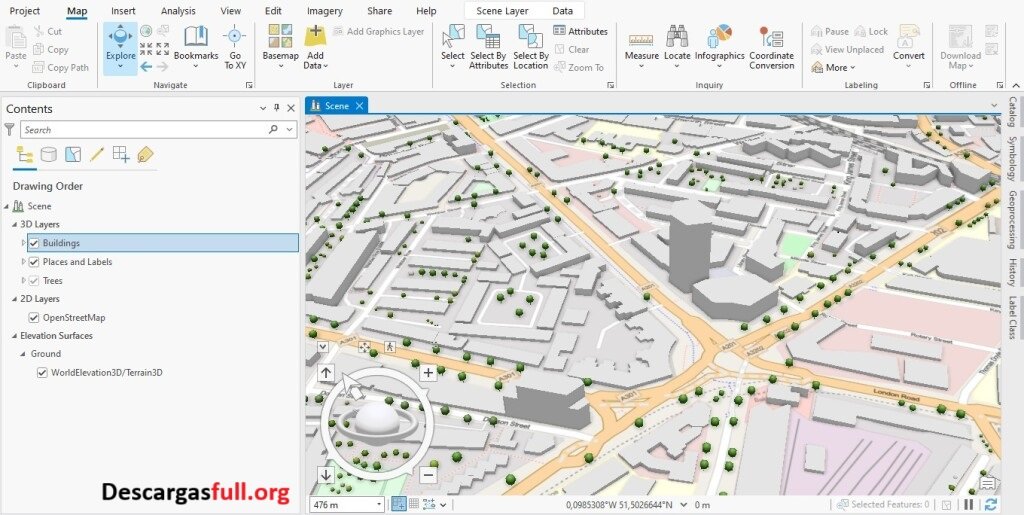Collapse the 3D Layers group
This screenshot has height=515, width=1024.
[x=14, y=225]
